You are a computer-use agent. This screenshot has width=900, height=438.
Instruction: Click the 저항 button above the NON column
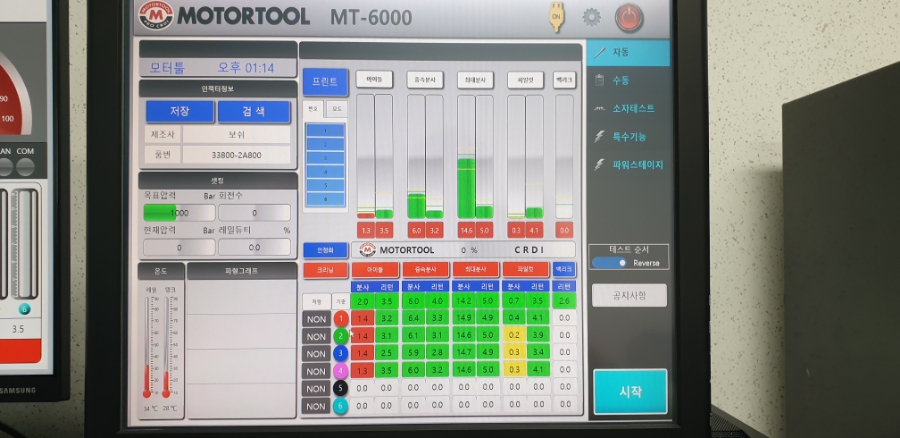click(316, 301)
